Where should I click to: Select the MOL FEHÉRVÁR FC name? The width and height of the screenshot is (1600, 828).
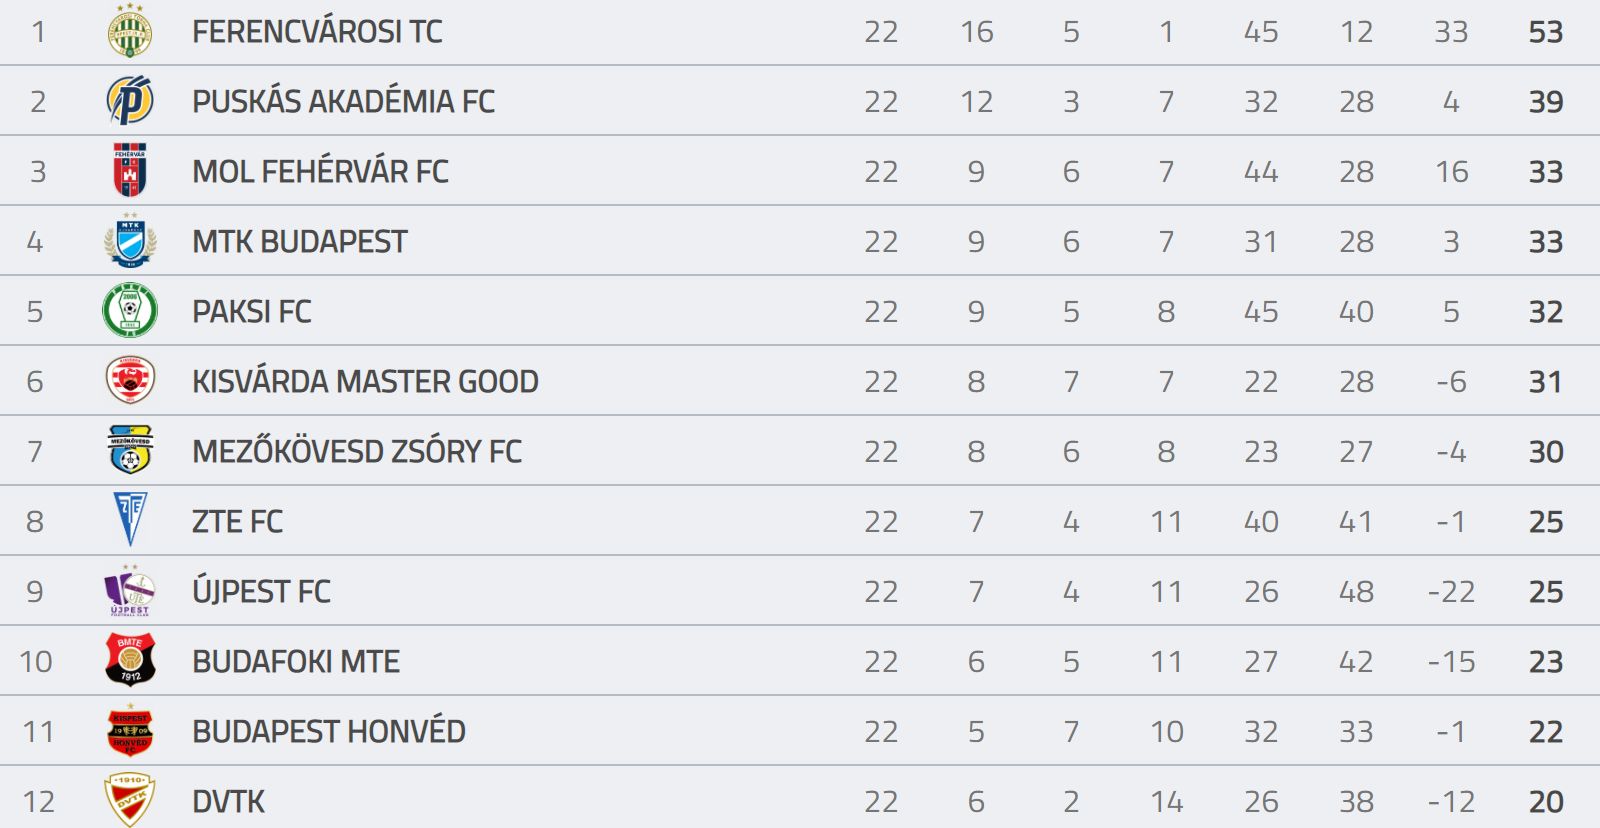[320, 172]
